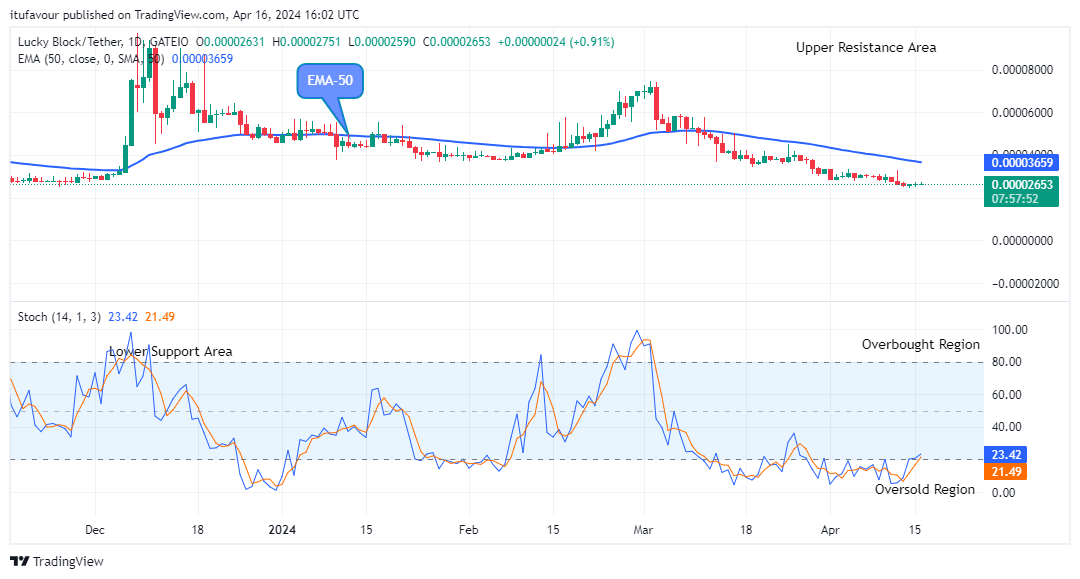
Task: Click the open price O0.00002631 value
Action: pos(230,42)
